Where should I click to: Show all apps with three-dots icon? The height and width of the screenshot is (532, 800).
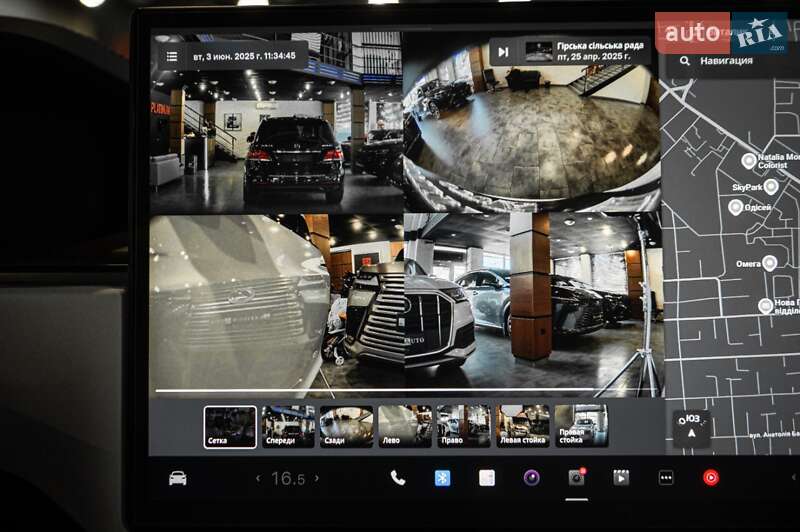pyautogui.click(x=666, y=478)
